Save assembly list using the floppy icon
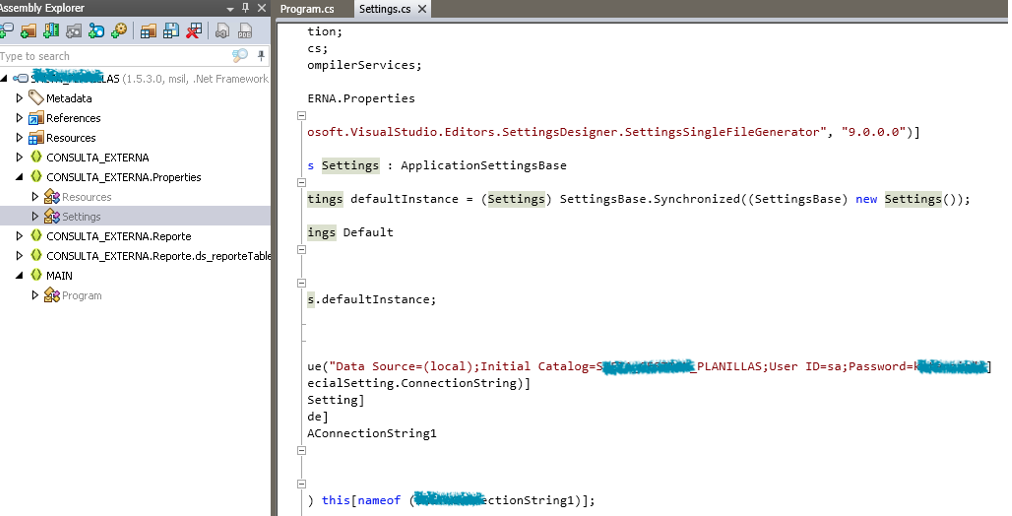 171,31
